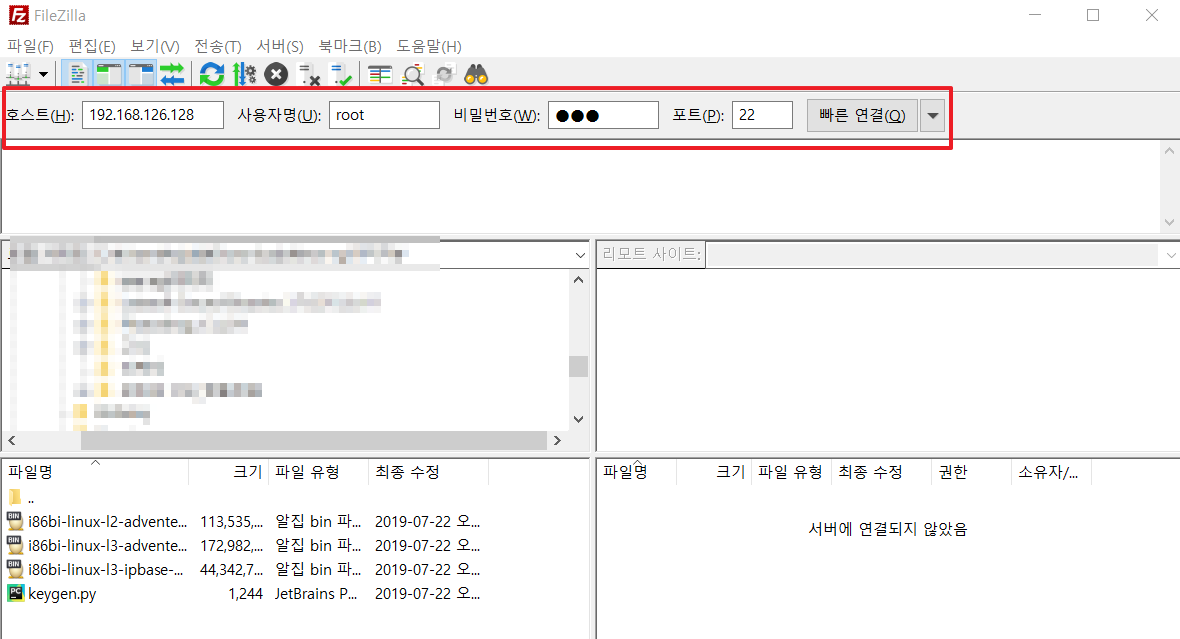Sort local files by 파일 유형 column
This screenshot has width=1180, height=639.
318,472
